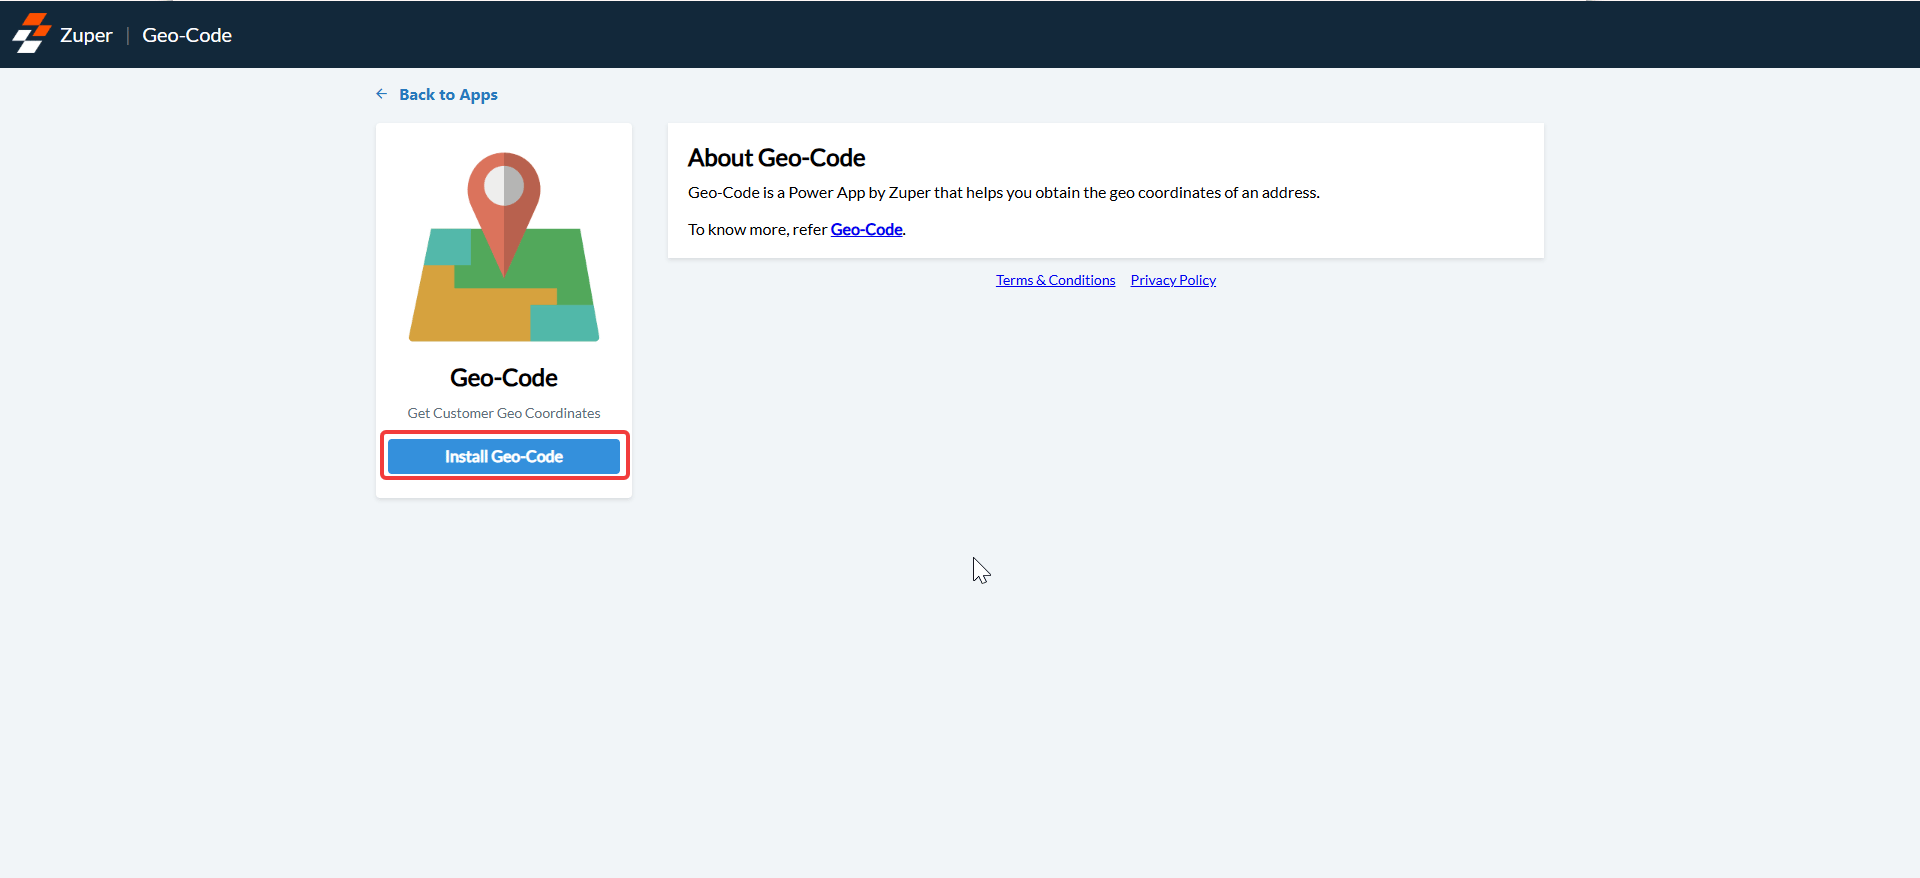Viewport: 1920px width, 878px height.
Task: Click the Zuper brand name in header
Action: tap(86, 35)
